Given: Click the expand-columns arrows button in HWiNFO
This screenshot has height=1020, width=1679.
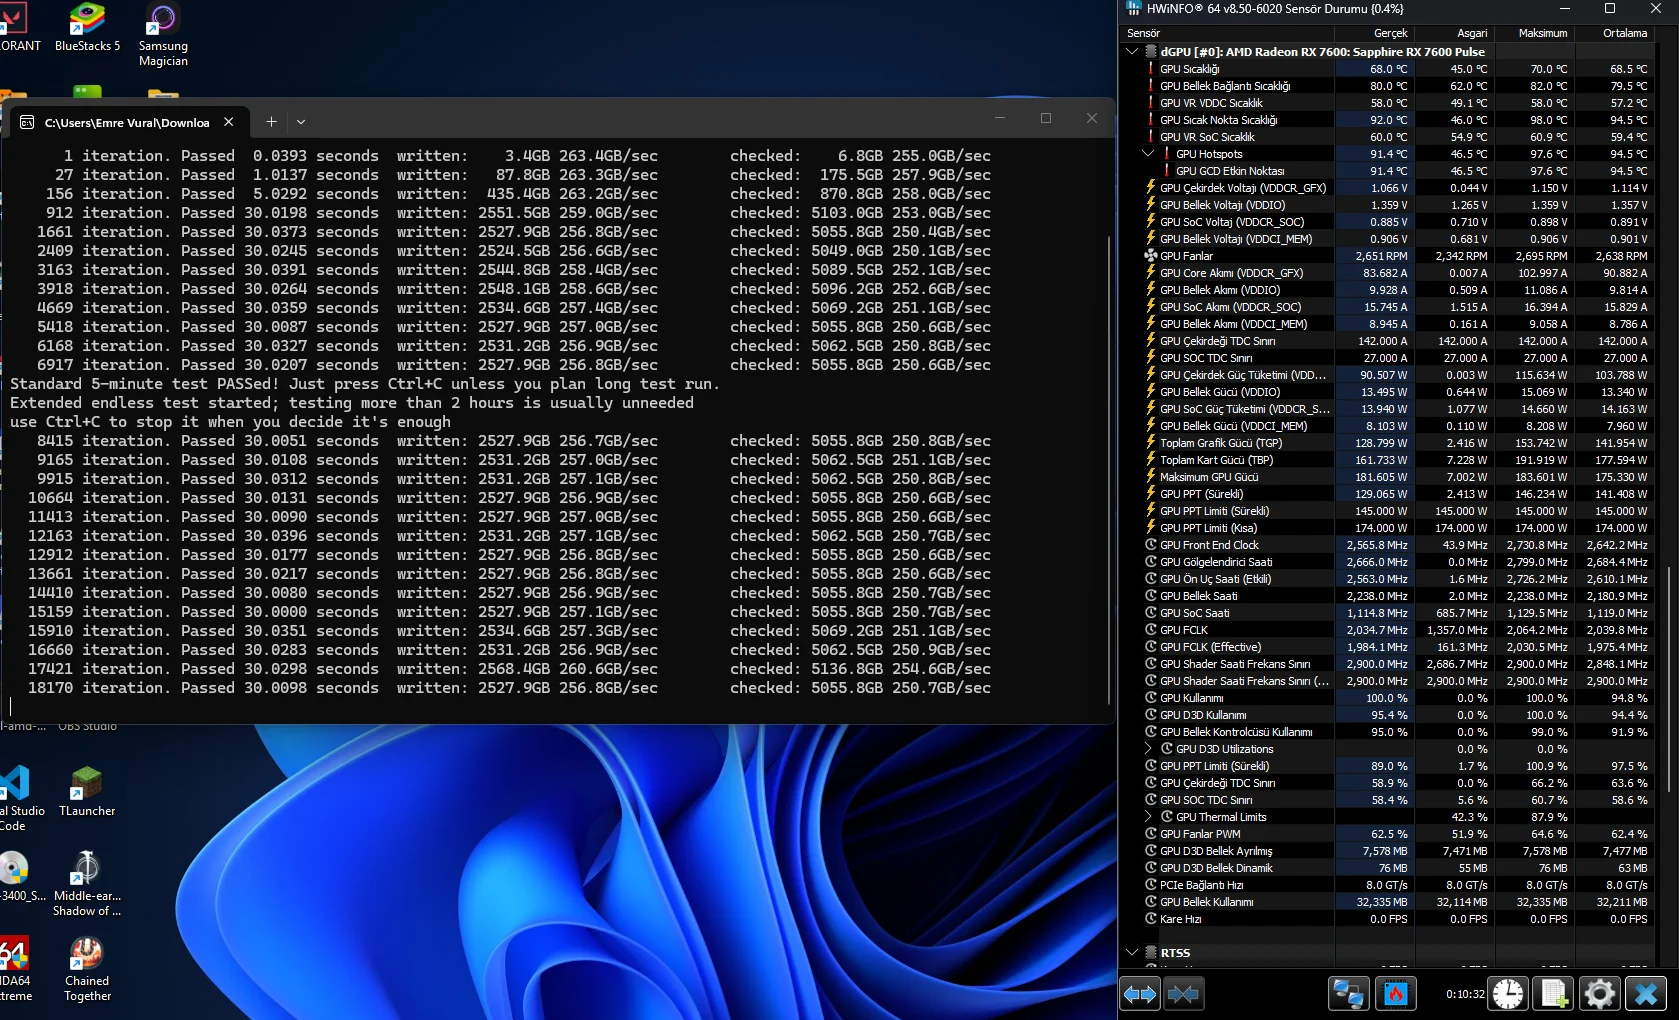Looking at the screenshot, I should [x=1140, y=994].
